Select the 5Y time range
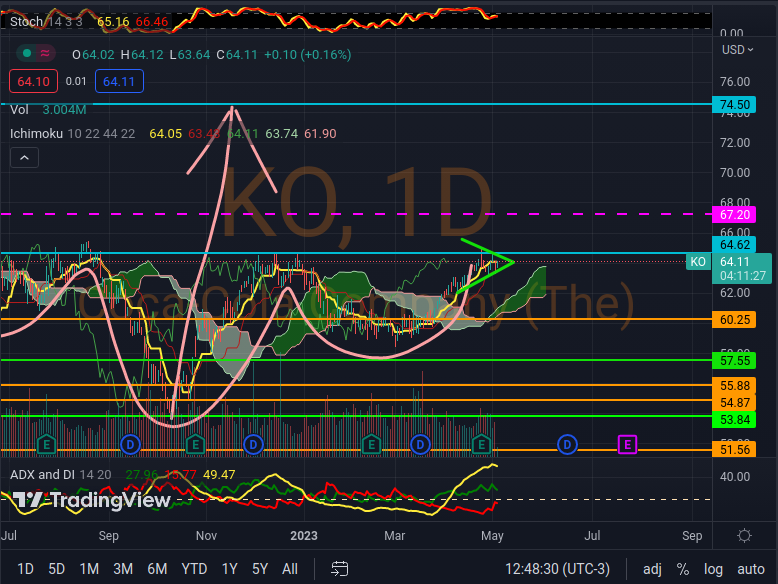Screen dimensions: 778x584 (x=260, y=569)
